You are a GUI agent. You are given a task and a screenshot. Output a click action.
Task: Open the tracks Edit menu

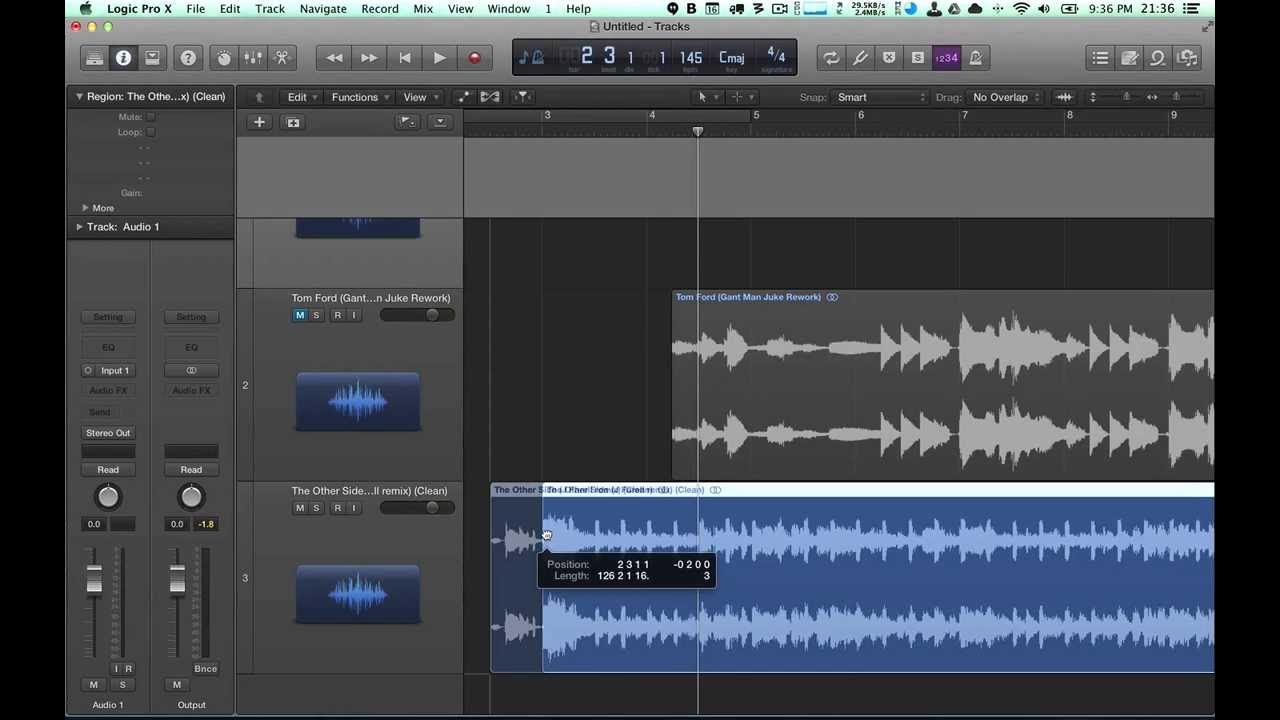click(302, 97)
